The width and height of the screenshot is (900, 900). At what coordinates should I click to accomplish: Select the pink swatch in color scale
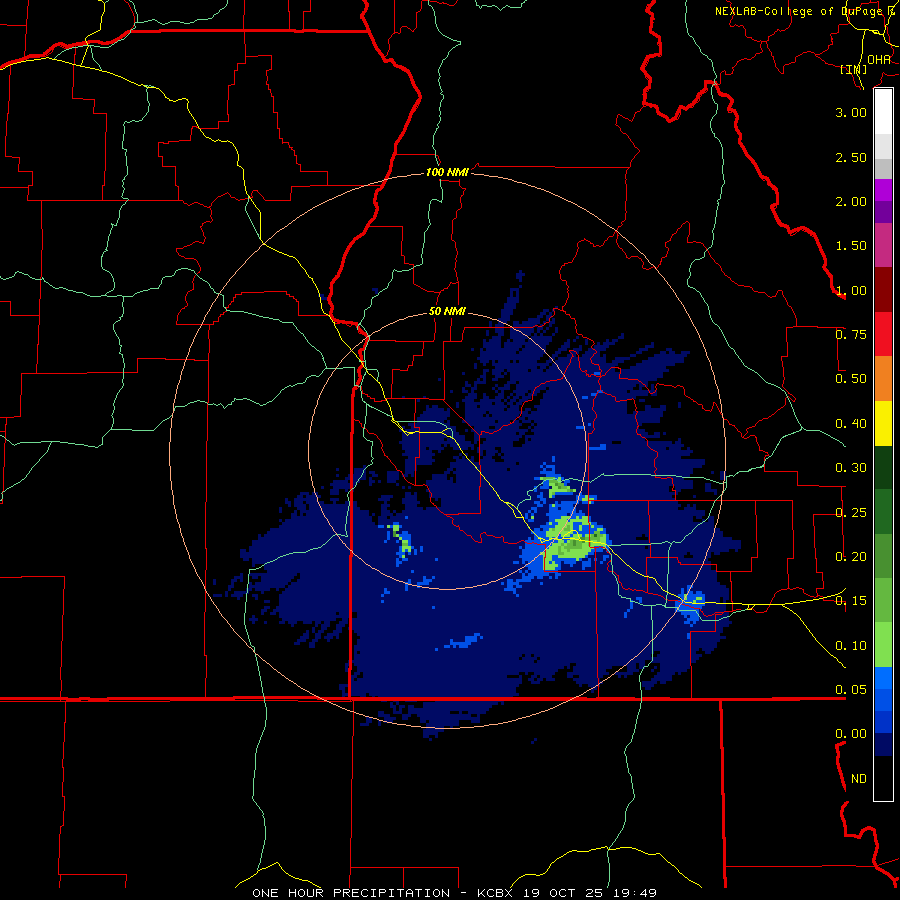click(883, 246)
